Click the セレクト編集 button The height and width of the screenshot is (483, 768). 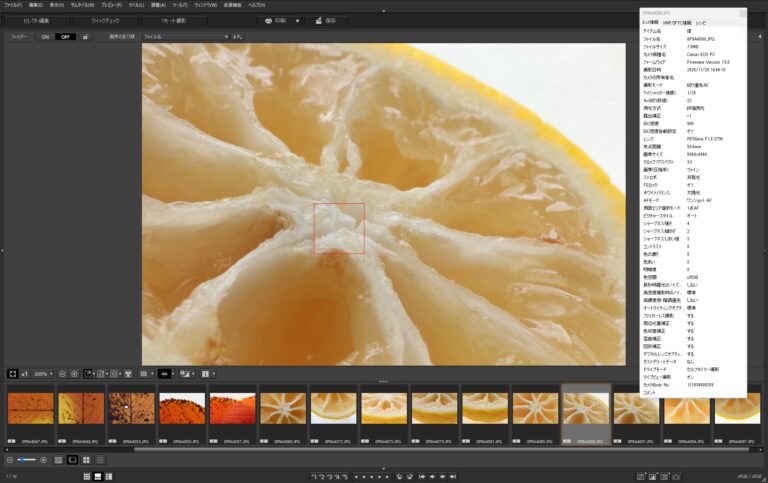tap(35, 20)
